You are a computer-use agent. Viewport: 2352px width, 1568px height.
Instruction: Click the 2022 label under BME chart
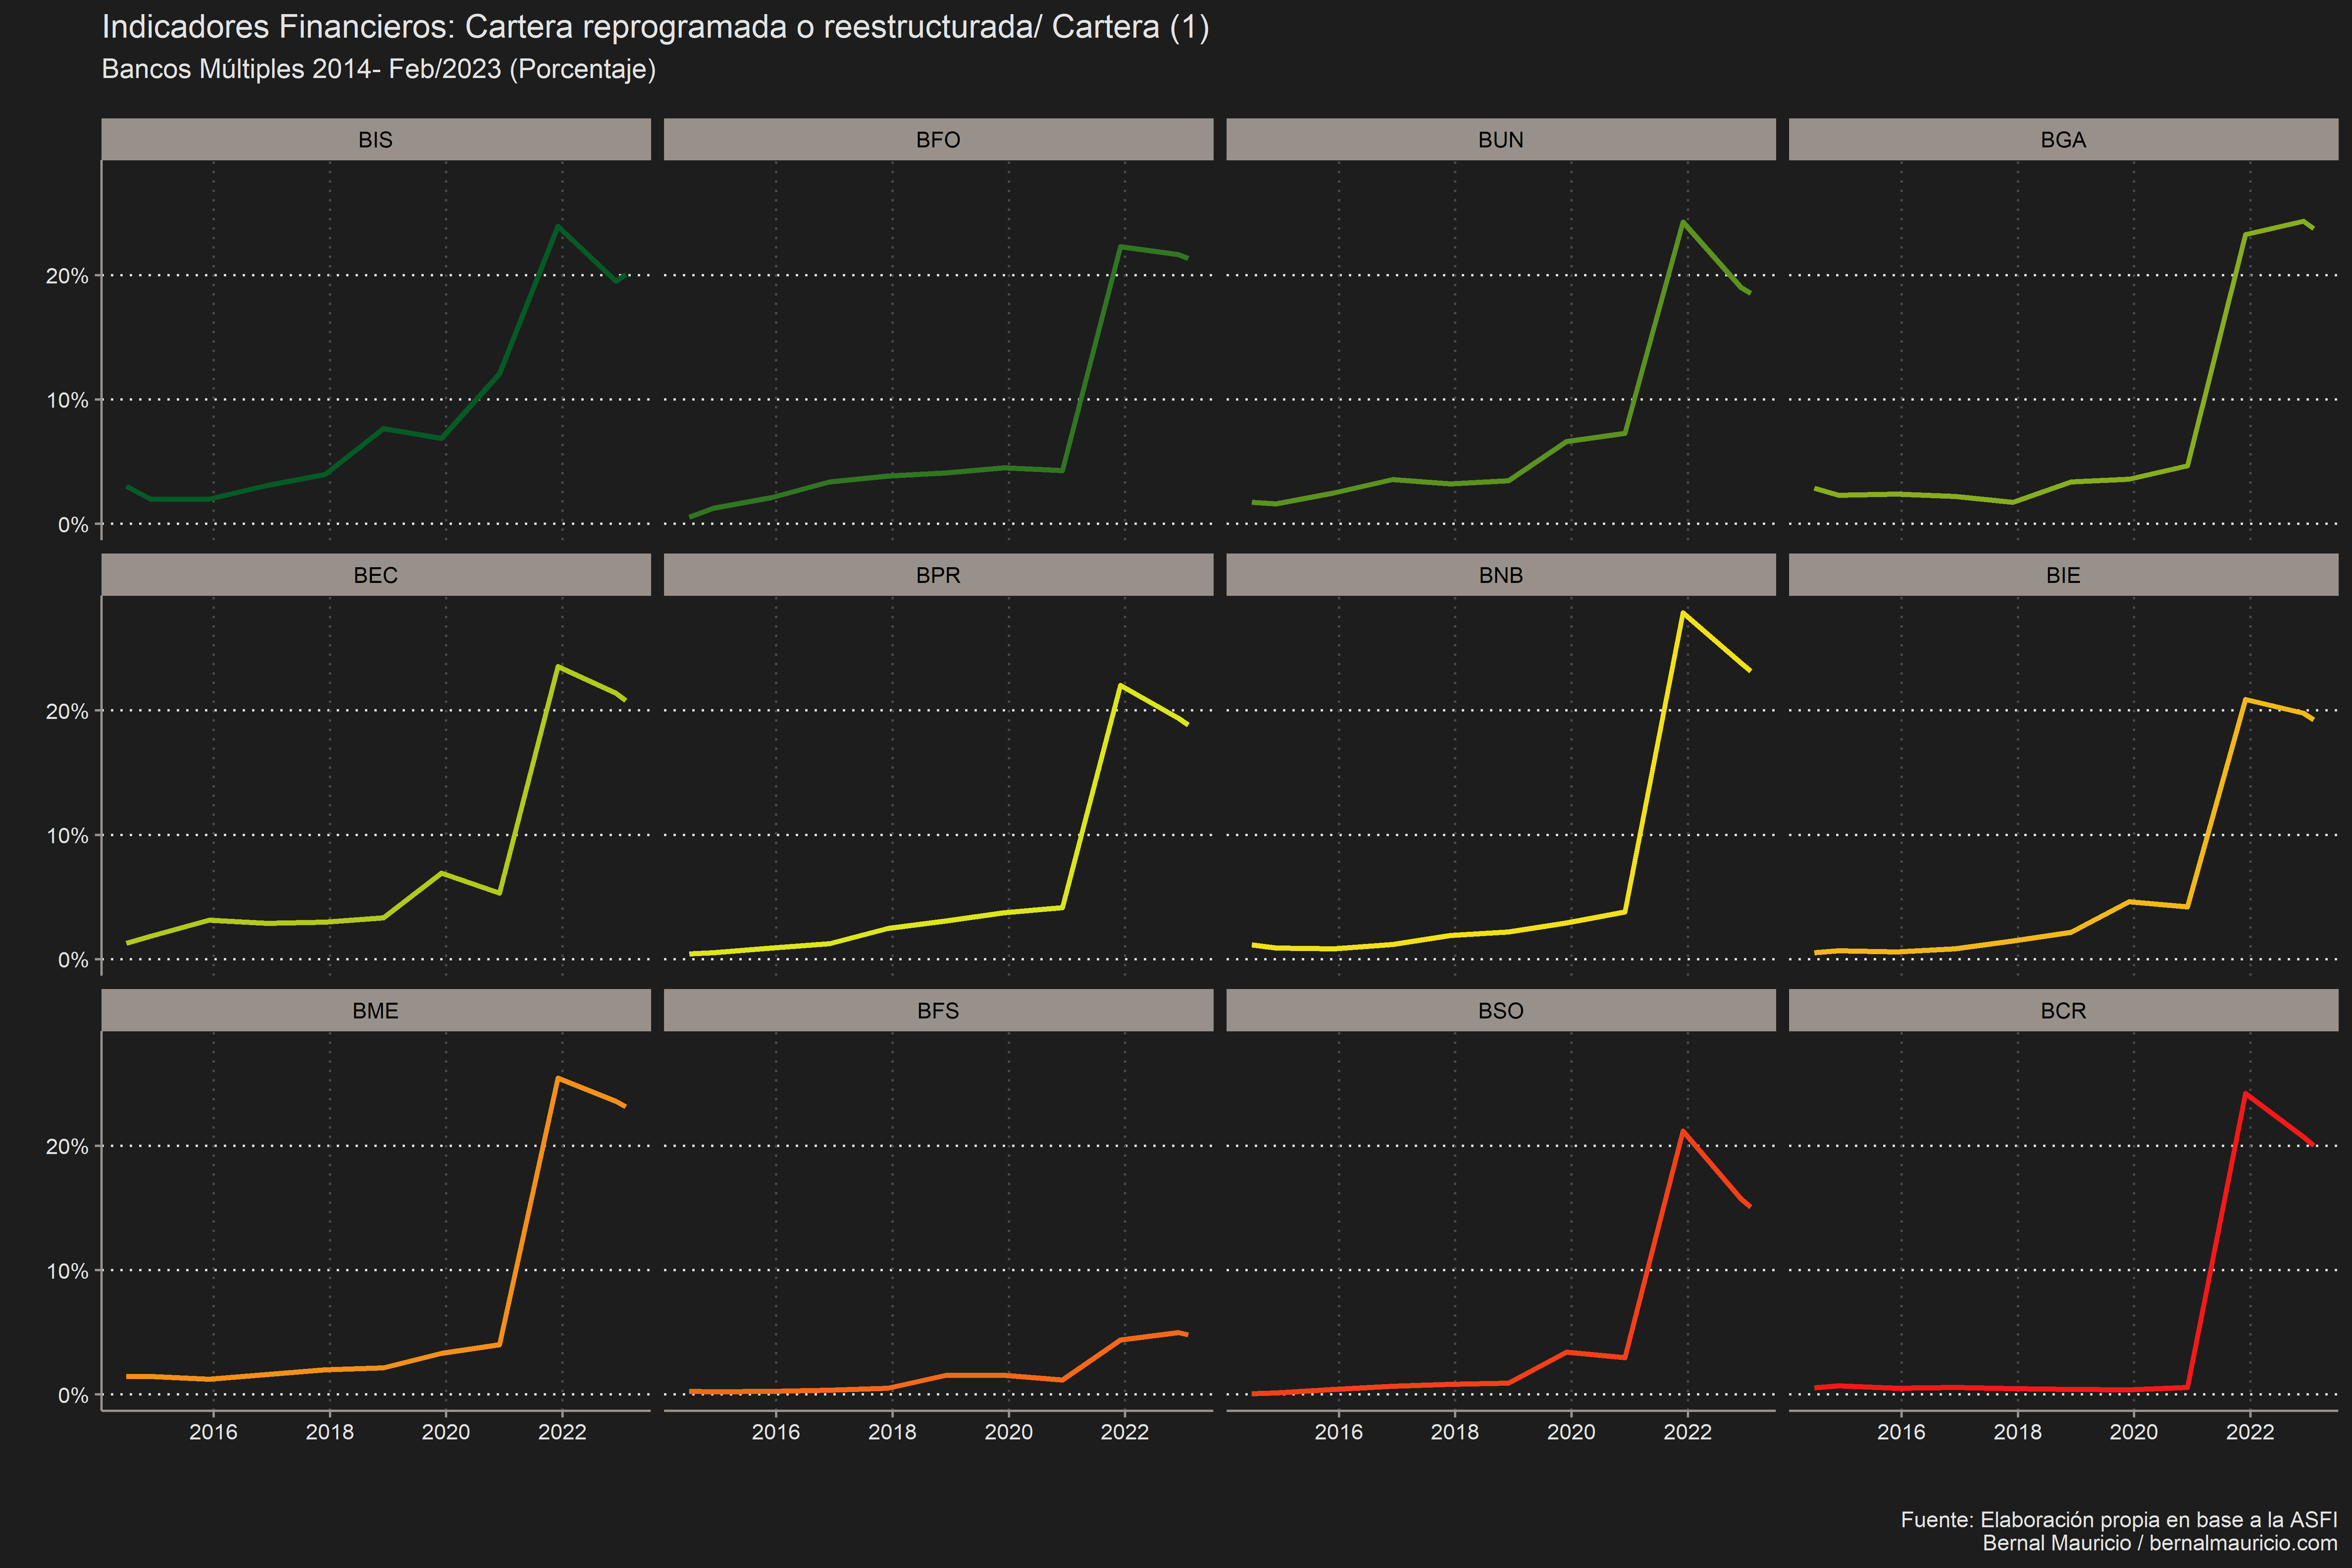tap(562, 1432)
